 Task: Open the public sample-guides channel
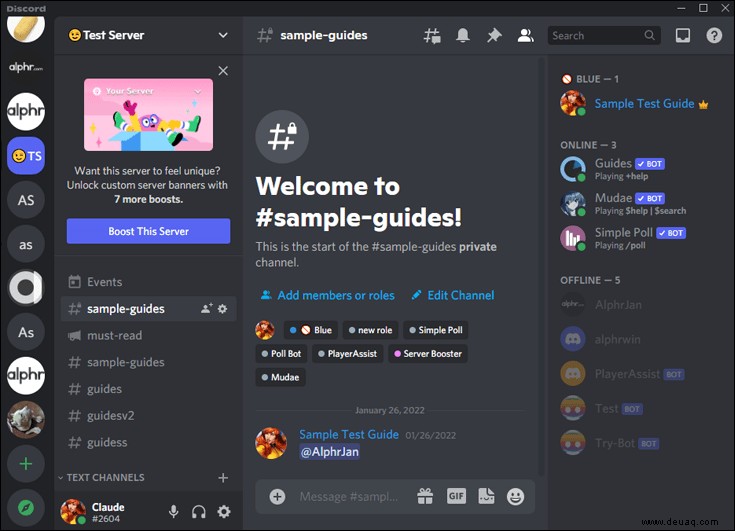[x=148, y=362]
